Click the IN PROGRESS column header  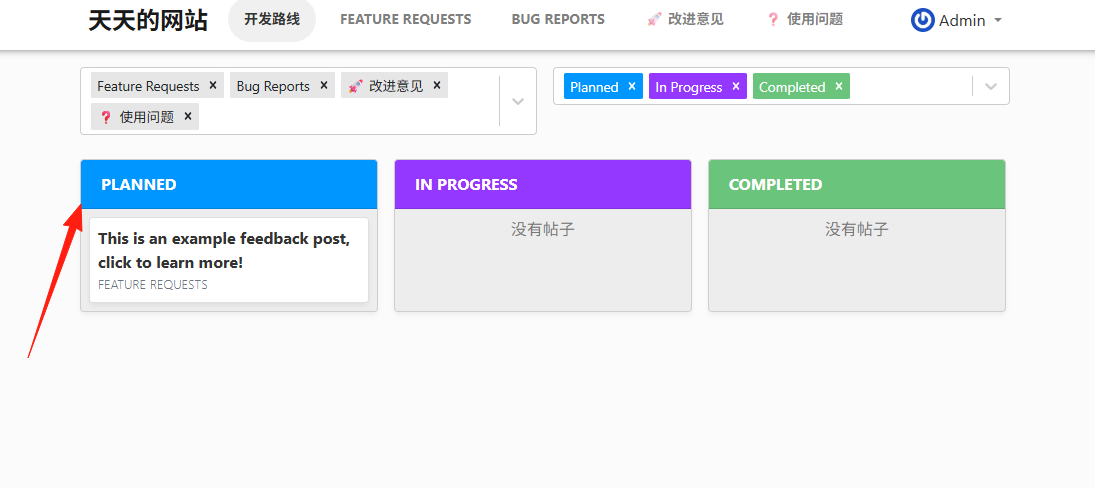click(x=543, y=184)
